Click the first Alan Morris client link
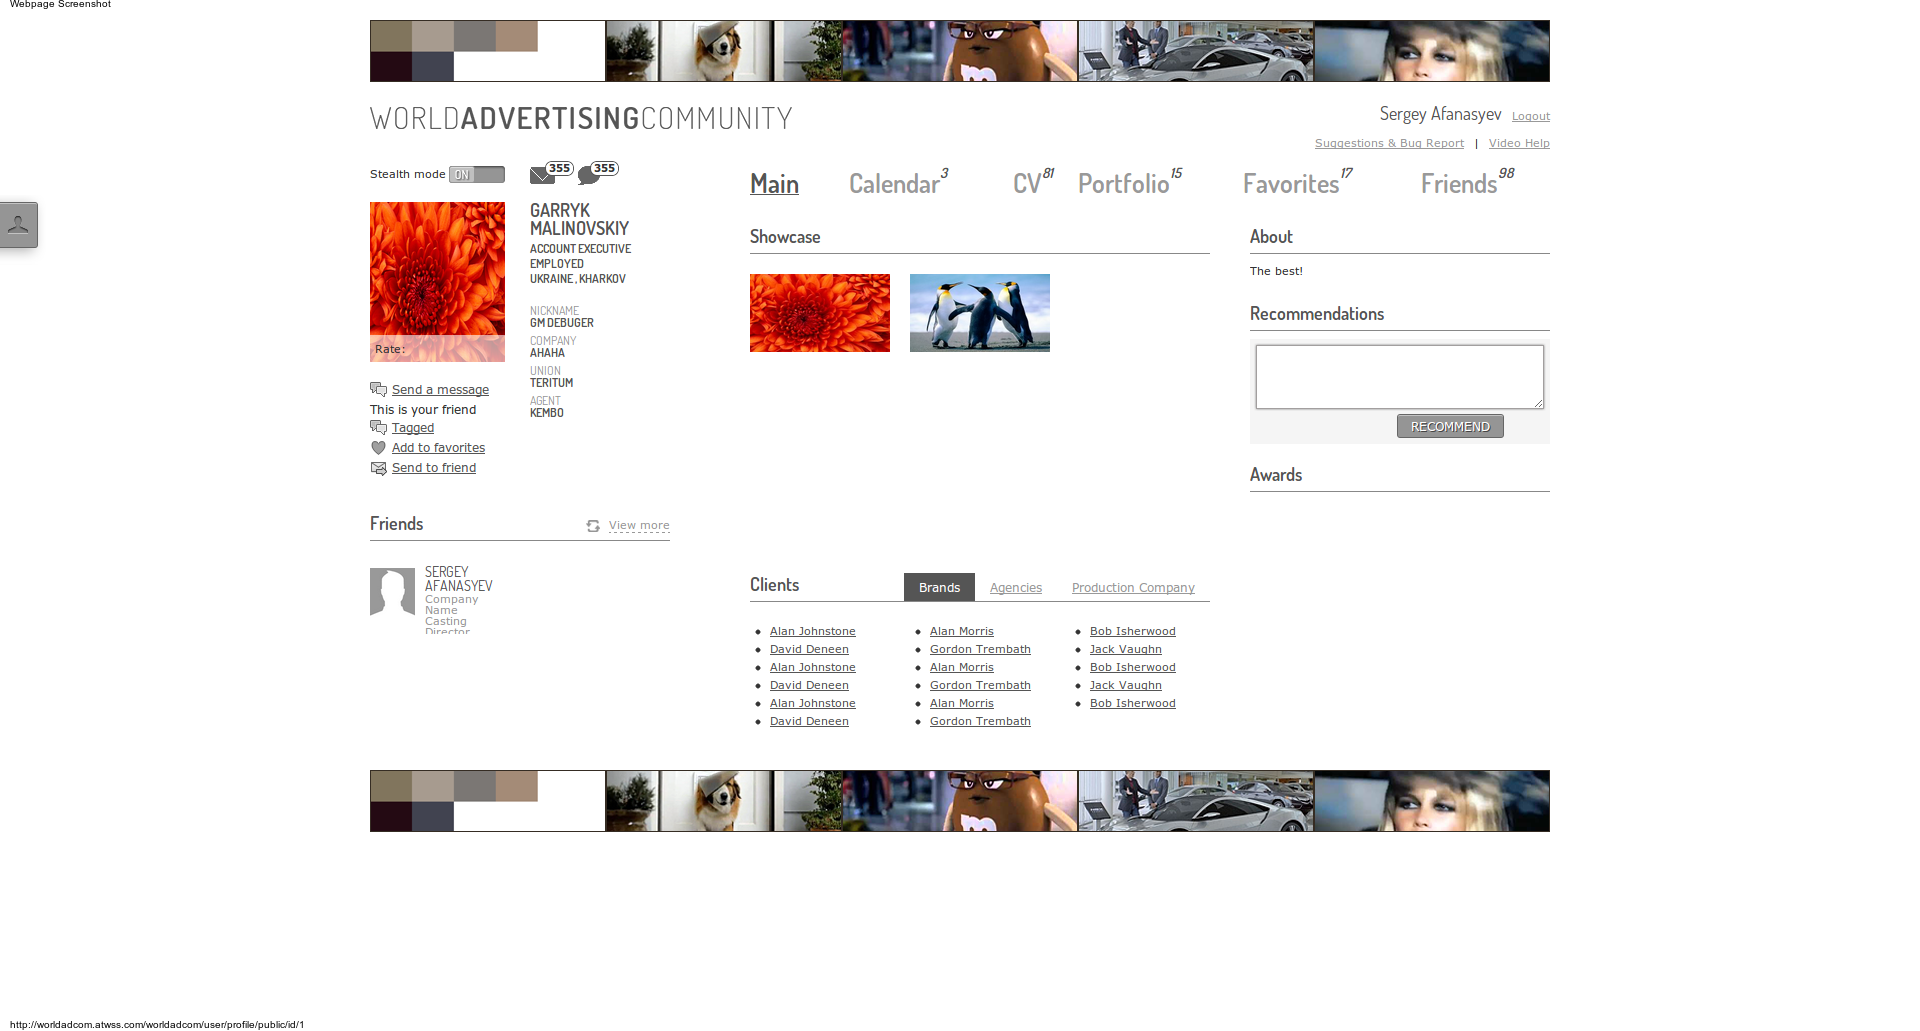Image resolution: width=1920 pixels, height=1031 pixels. pos(962,632)
